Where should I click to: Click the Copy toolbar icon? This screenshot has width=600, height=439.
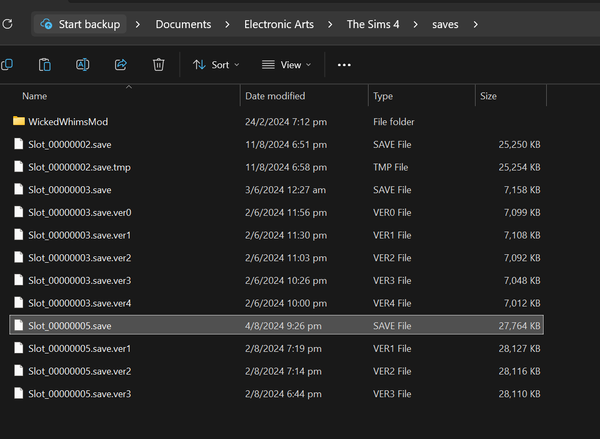tap(7, 65)
